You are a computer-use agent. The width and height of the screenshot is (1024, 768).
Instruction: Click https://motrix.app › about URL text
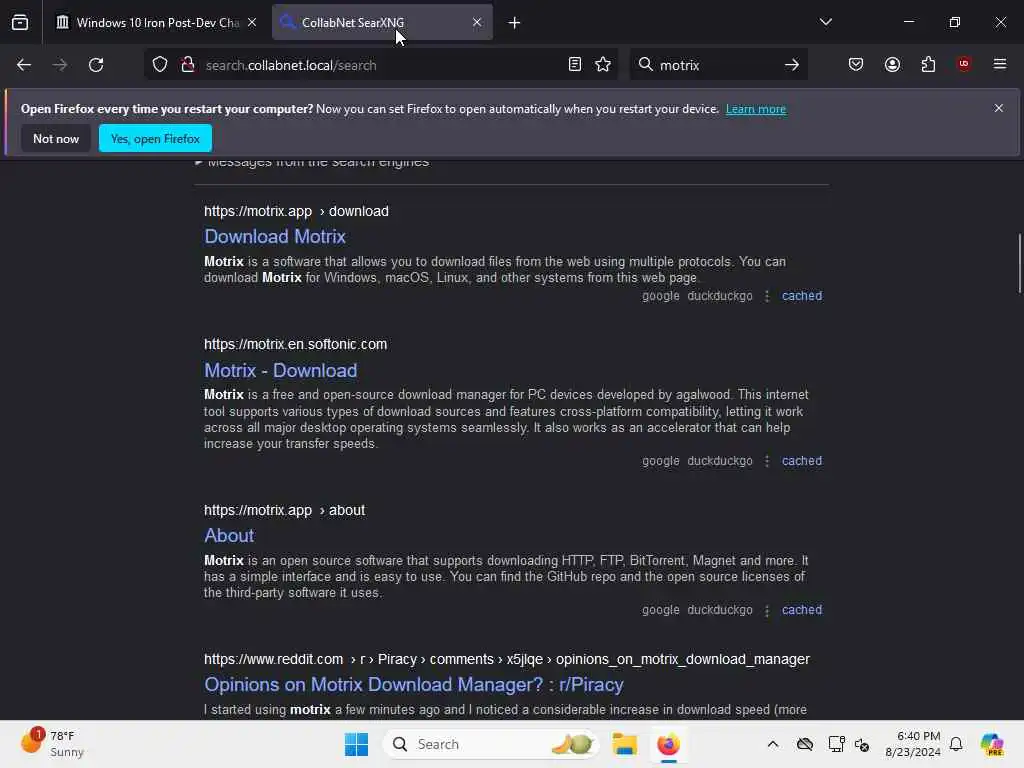point(285,510)
